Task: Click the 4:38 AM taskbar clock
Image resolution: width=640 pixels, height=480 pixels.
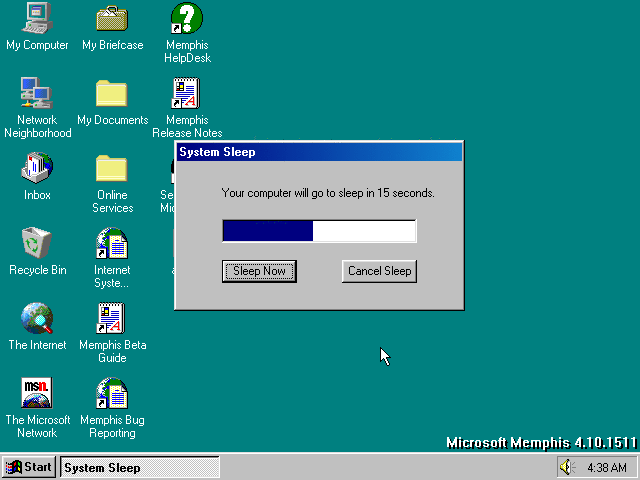Action: coord(607,467)
